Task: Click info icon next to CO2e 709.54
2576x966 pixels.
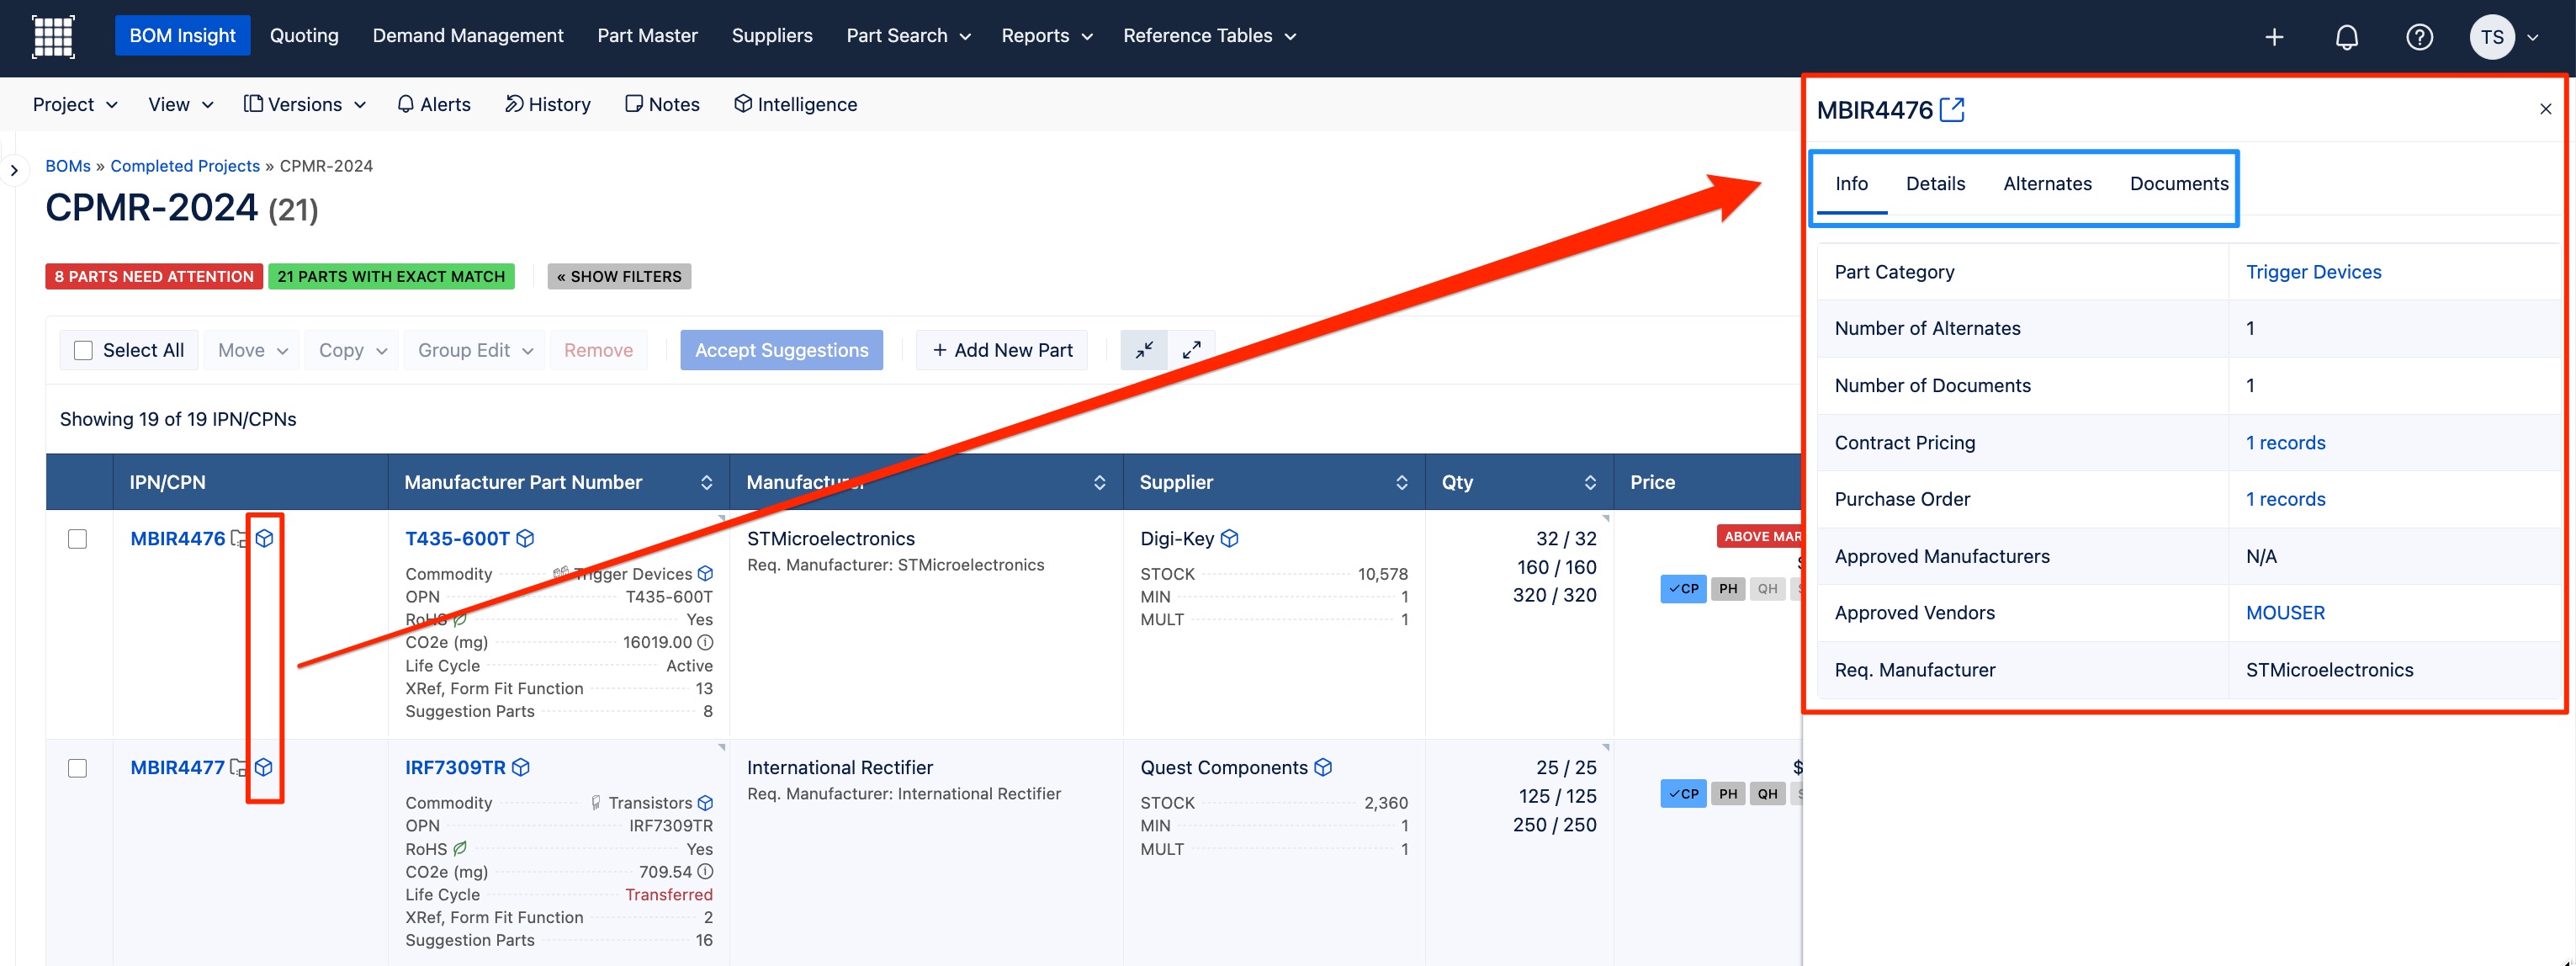Action: [705, 871]
